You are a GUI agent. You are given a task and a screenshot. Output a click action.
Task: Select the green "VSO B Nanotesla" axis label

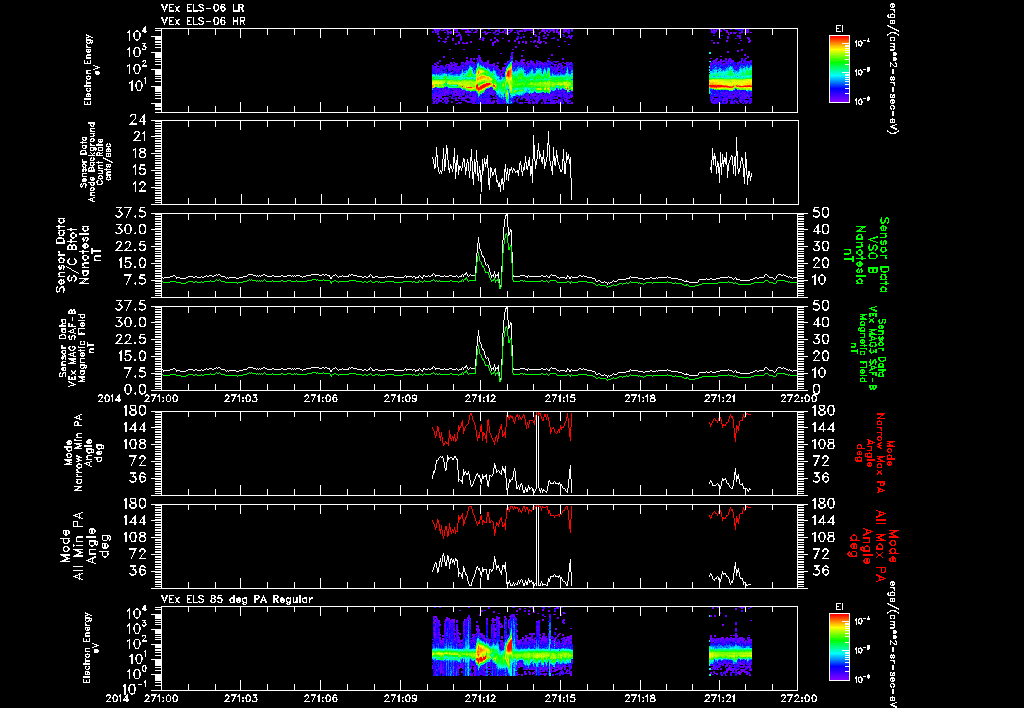[868, 255]
